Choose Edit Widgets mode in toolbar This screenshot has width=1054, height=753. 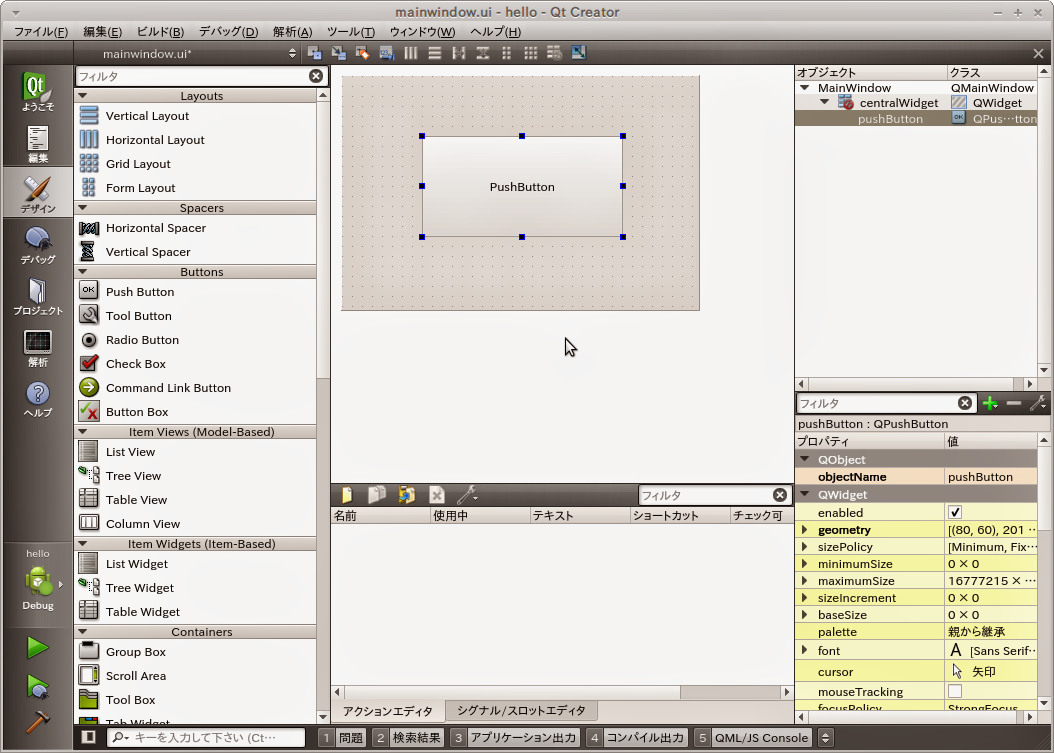pos(315,53)
